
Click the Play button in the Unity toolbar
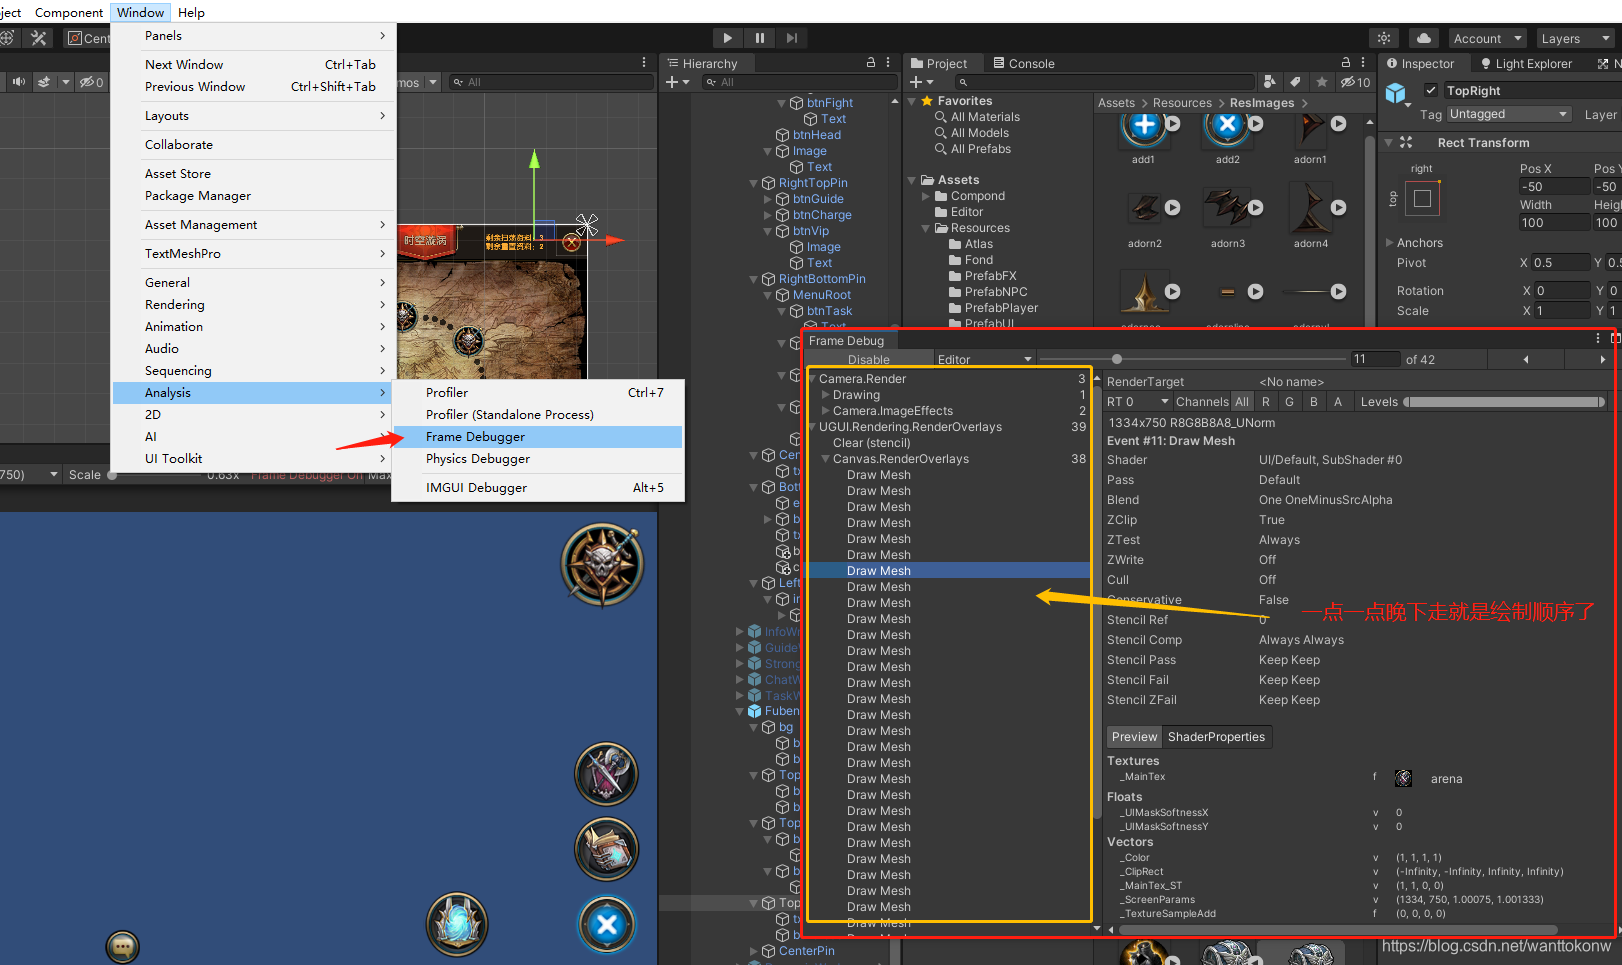(727, 38)
